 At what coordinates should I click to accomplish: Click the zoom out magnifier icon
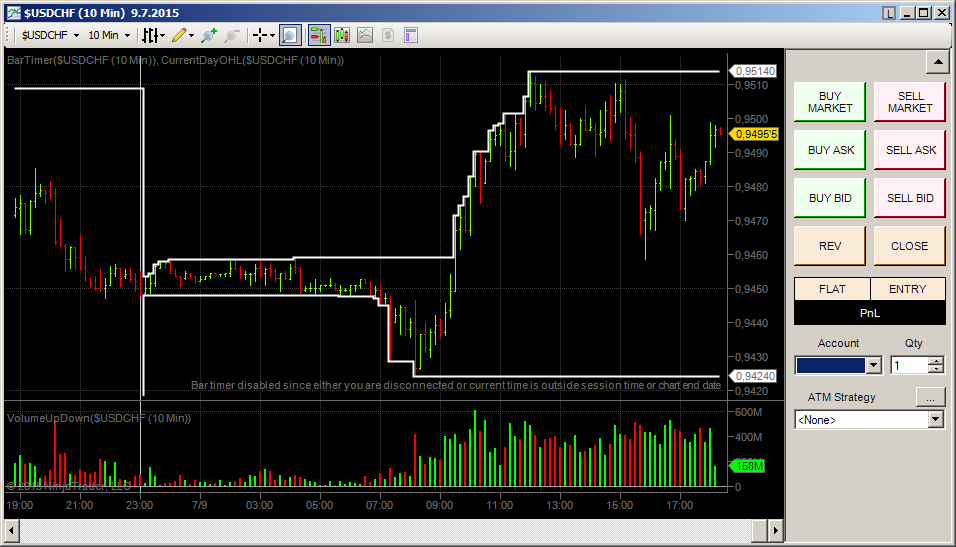231,35
